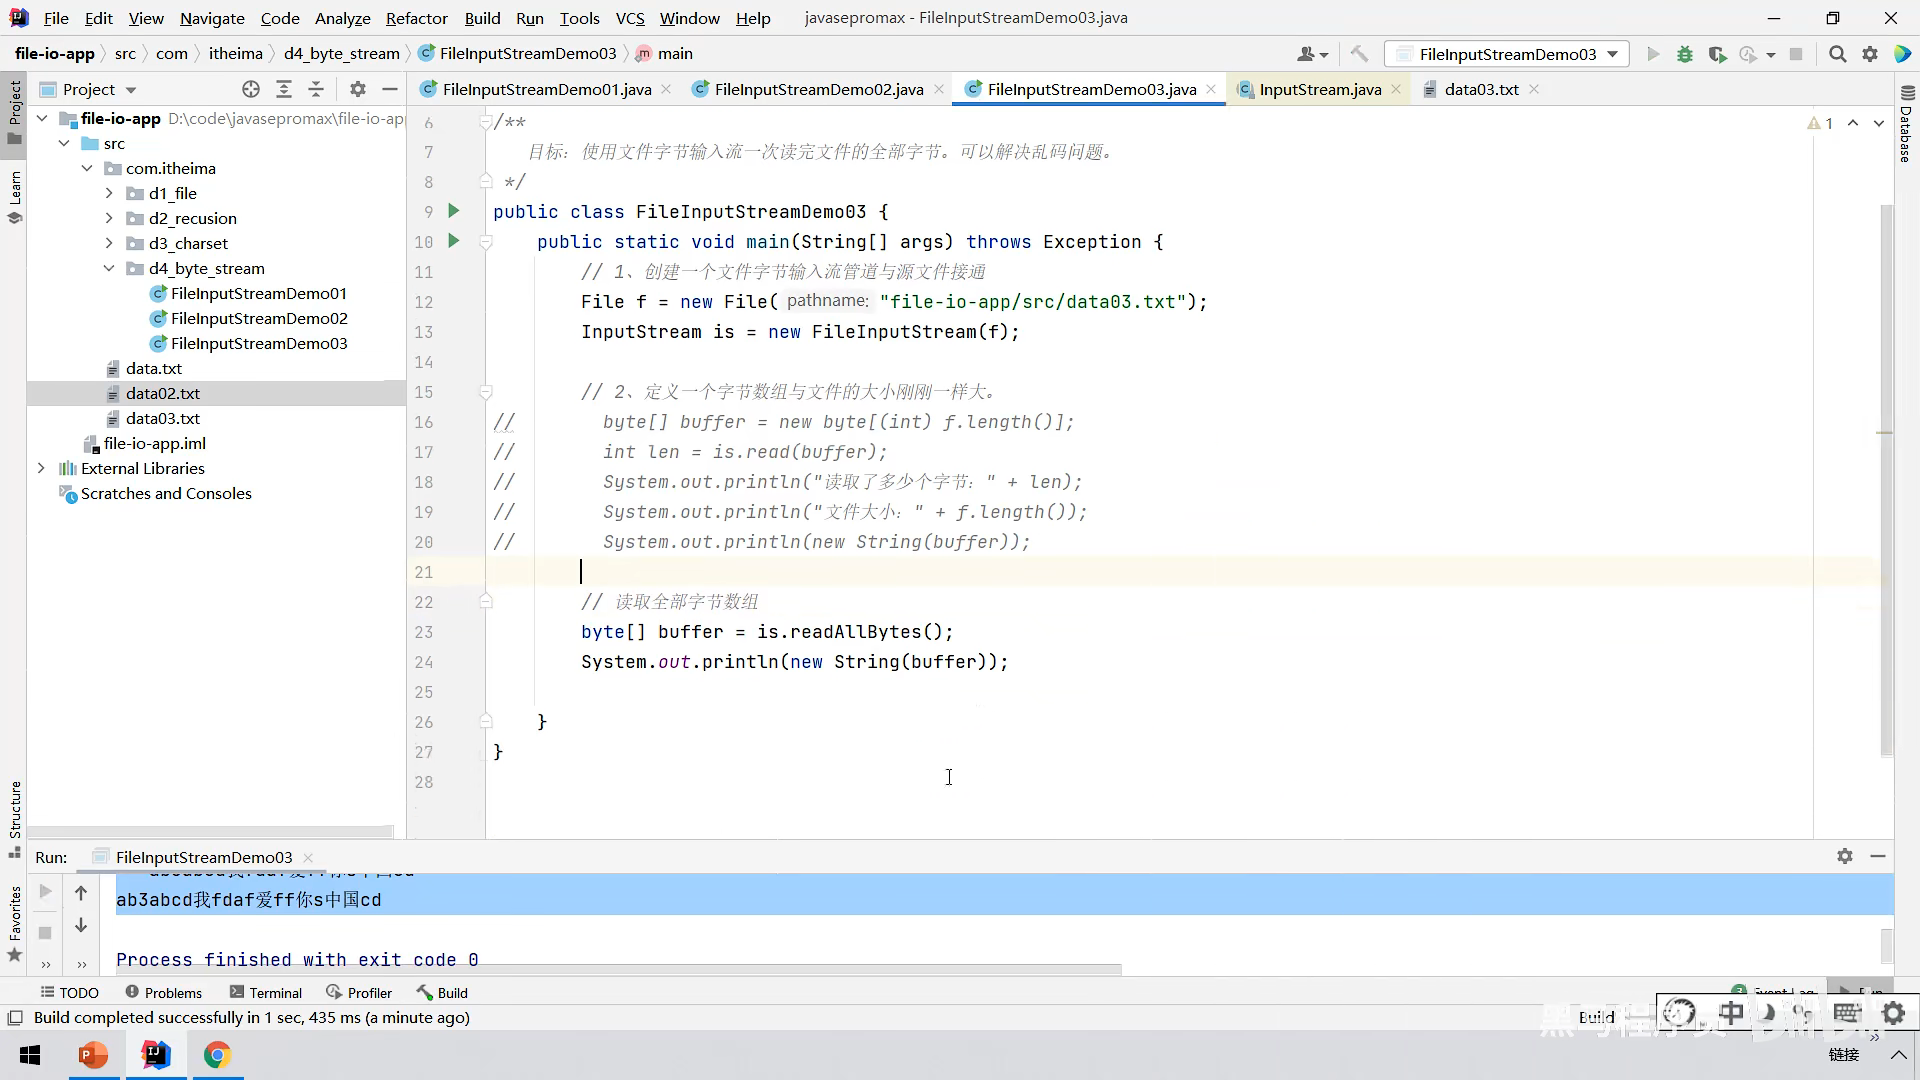Viewport: 1920px width, 1080px height.
Task: Click Collapse All icon in Project panel
Action: (316, 89)
